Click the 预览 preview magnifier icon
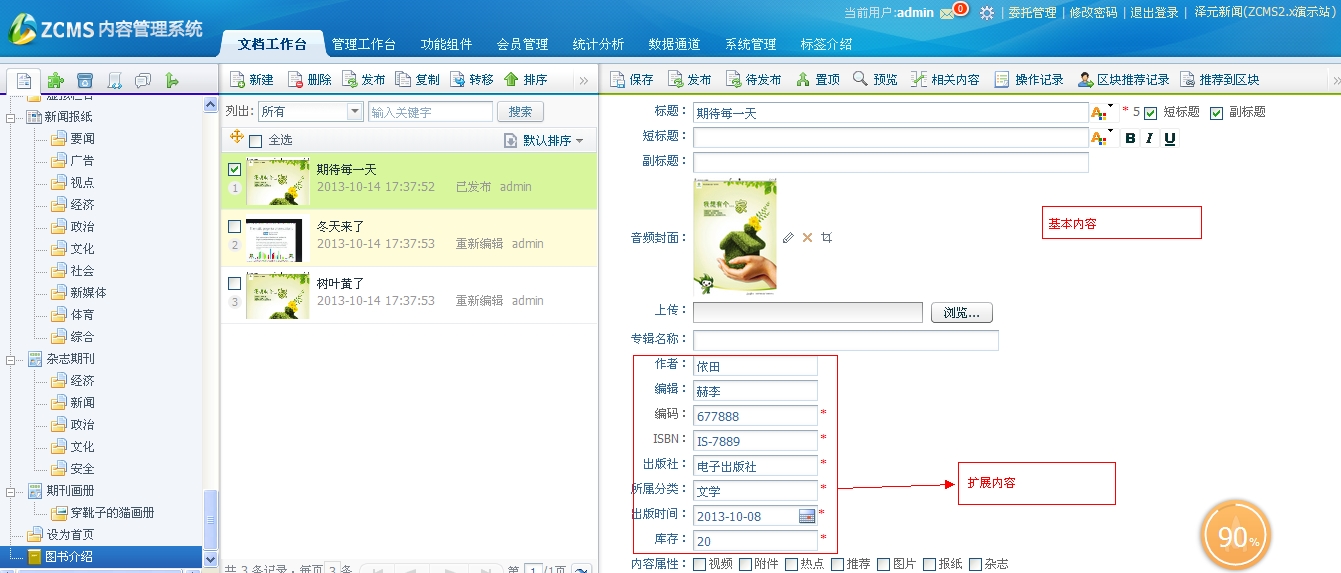The height and width of the screenshot is (573, 1341). 860,80
